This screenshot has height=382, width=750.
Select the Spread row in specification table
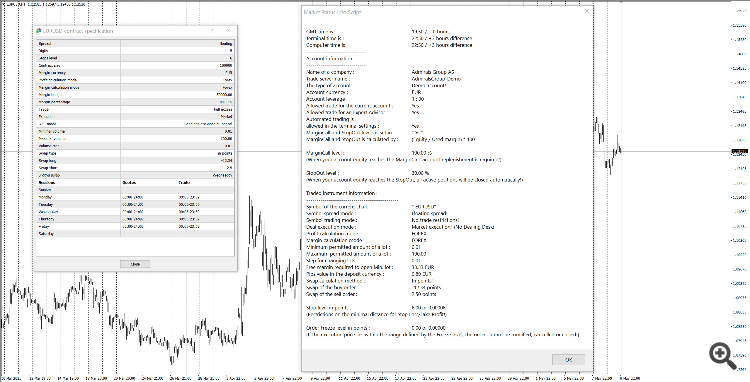(135, 44)
